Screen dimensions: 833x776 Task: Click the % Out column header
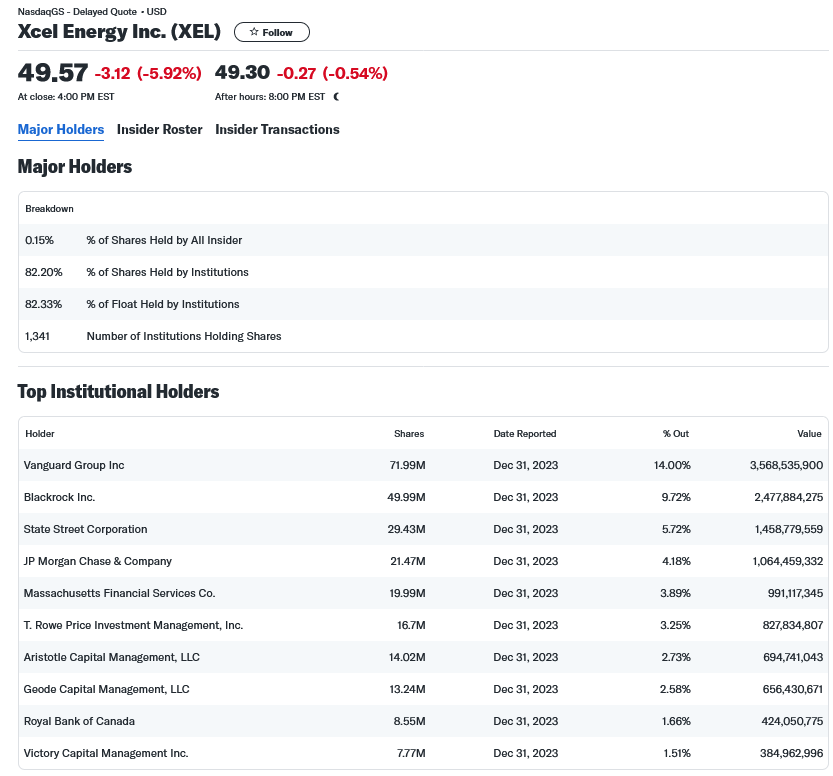coord(676,433)
